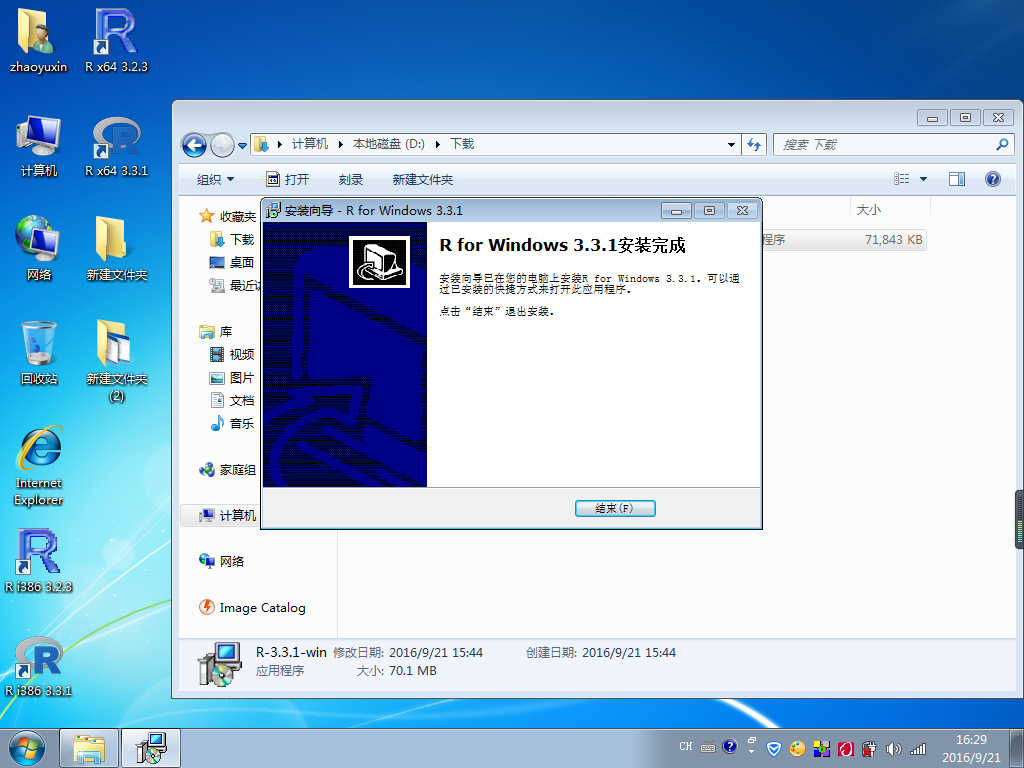Click the taskbar clock showing 16:29

point(971,748)
